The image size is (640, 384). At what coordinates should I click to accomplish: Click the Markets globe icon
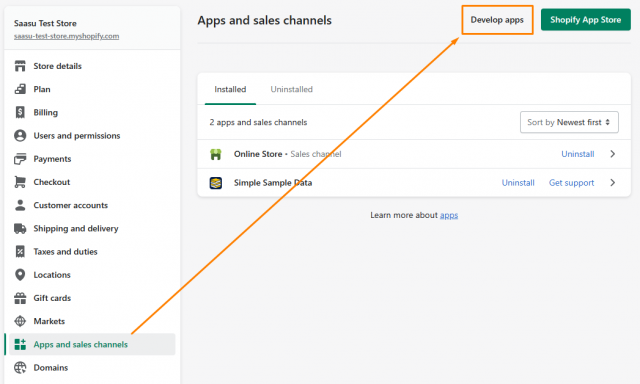[x=20, y=321]
